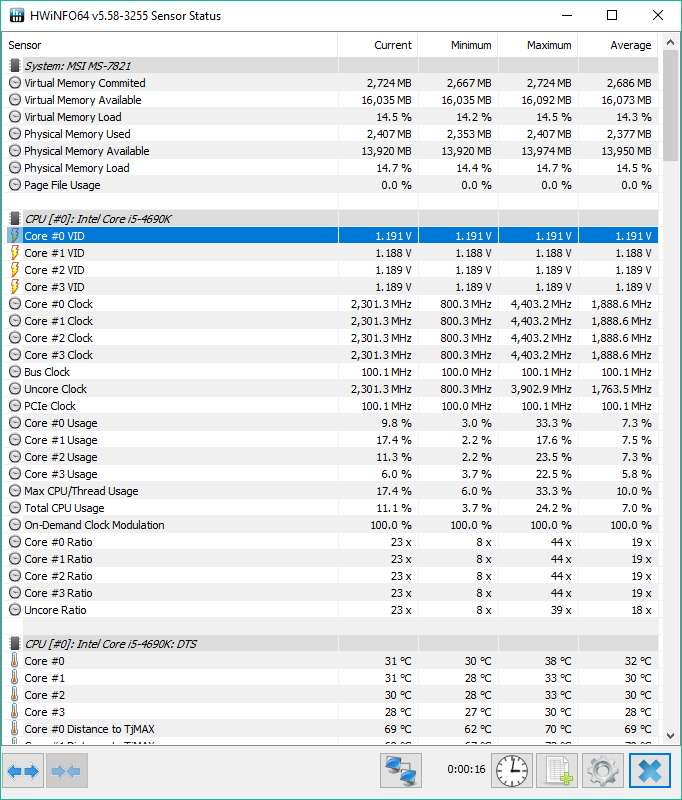Screen dimensions: 682x800
Task: Click the System MSI MS-7821 chip icon
Action: (14, 66)
